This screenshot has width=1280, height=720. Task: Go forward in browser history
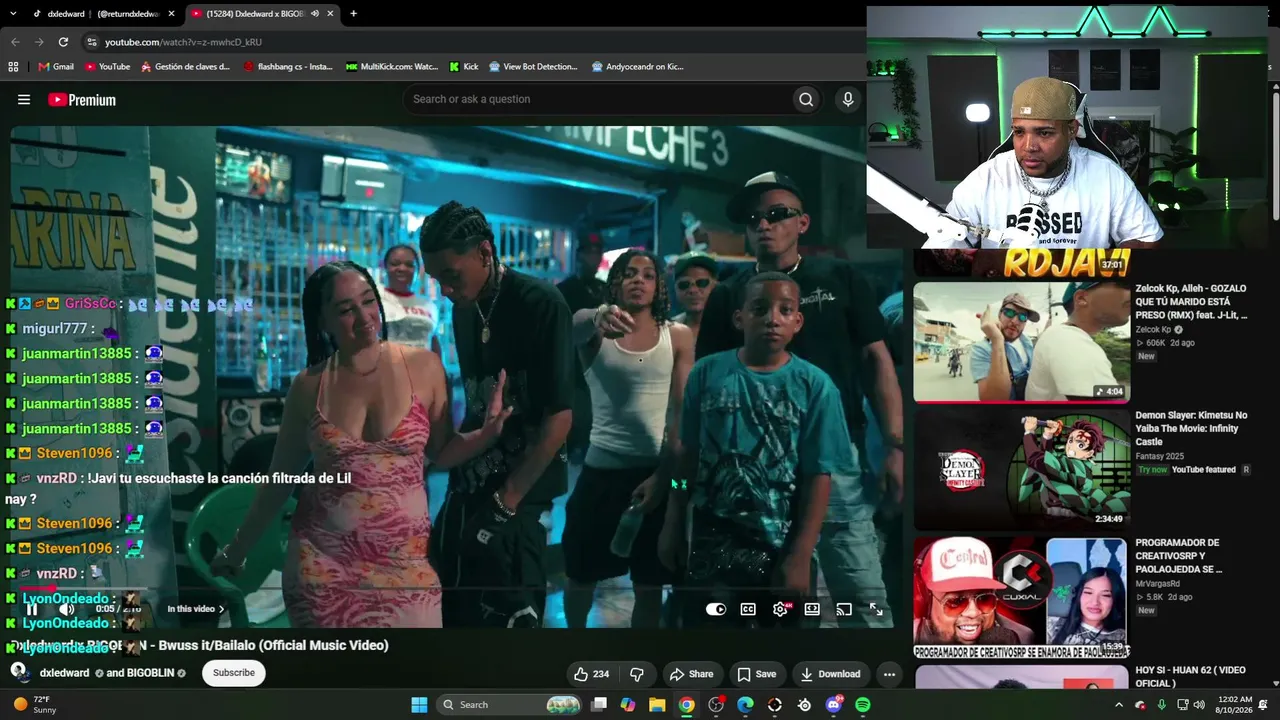pos(39,42)
